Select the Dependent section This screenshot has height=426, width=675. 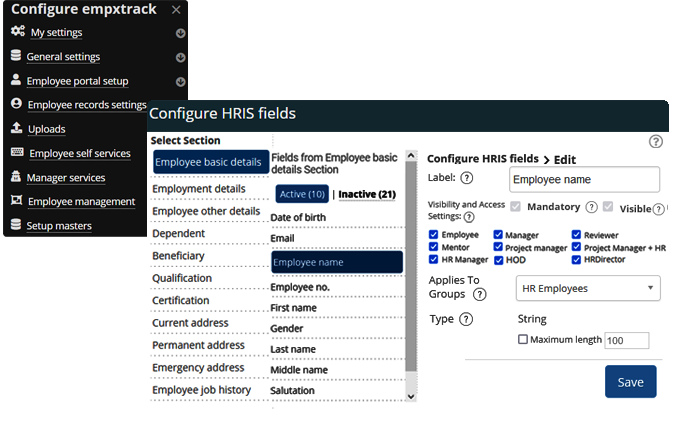point(179,234)
